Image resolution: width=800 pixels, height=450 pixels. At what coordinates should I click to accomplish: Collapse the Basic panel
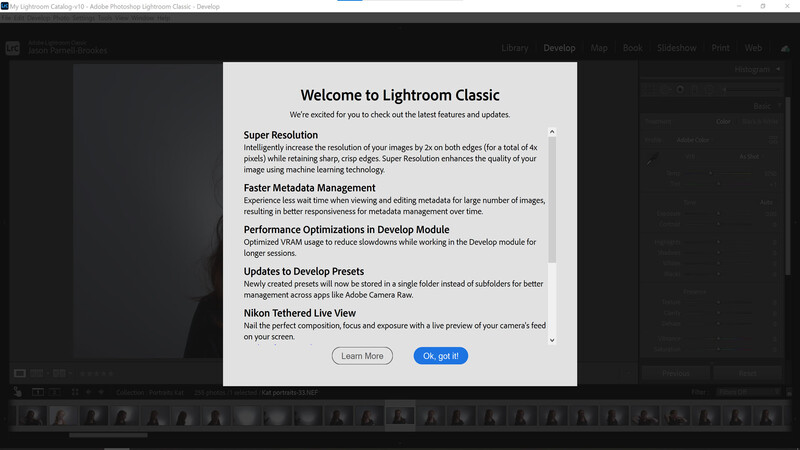[x=779, y=106]
